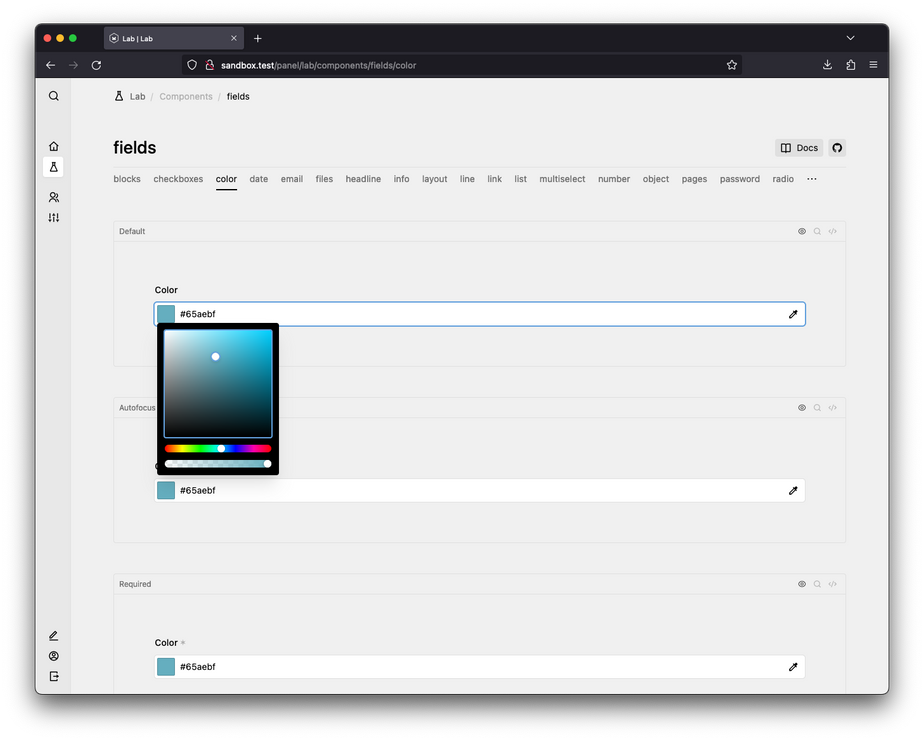924x741 pixels.
Task: Expand the more tabs ellipsis menu
Action: 811,179
